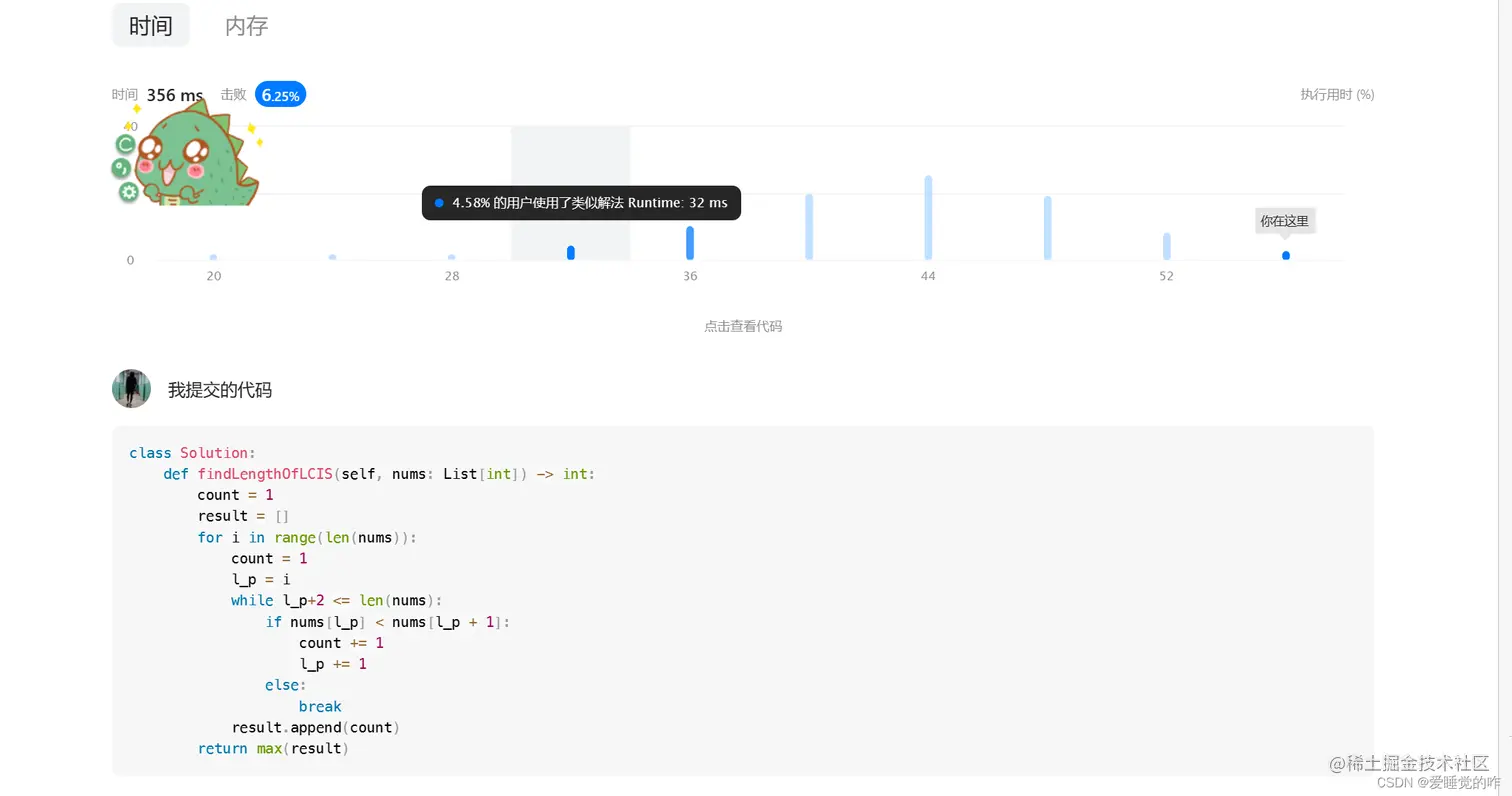Click the 36 x-axis label

690,276
